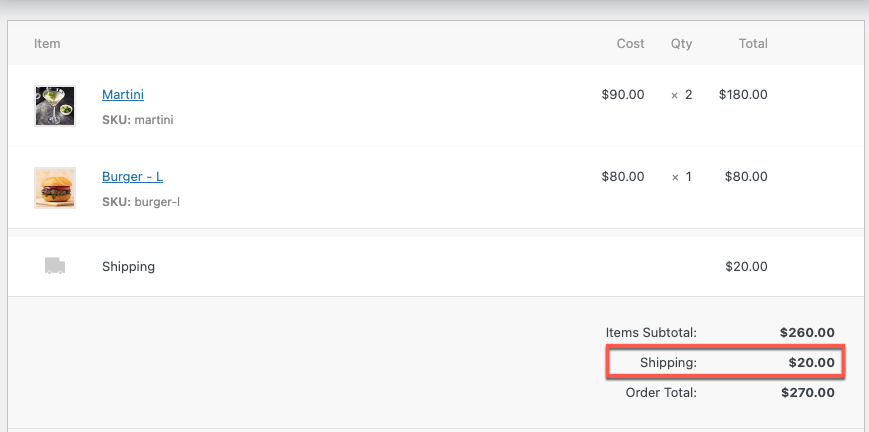869x432 pixels.
Task: Click the Martini $180.00 line total
Action: (x=743, y=95)
